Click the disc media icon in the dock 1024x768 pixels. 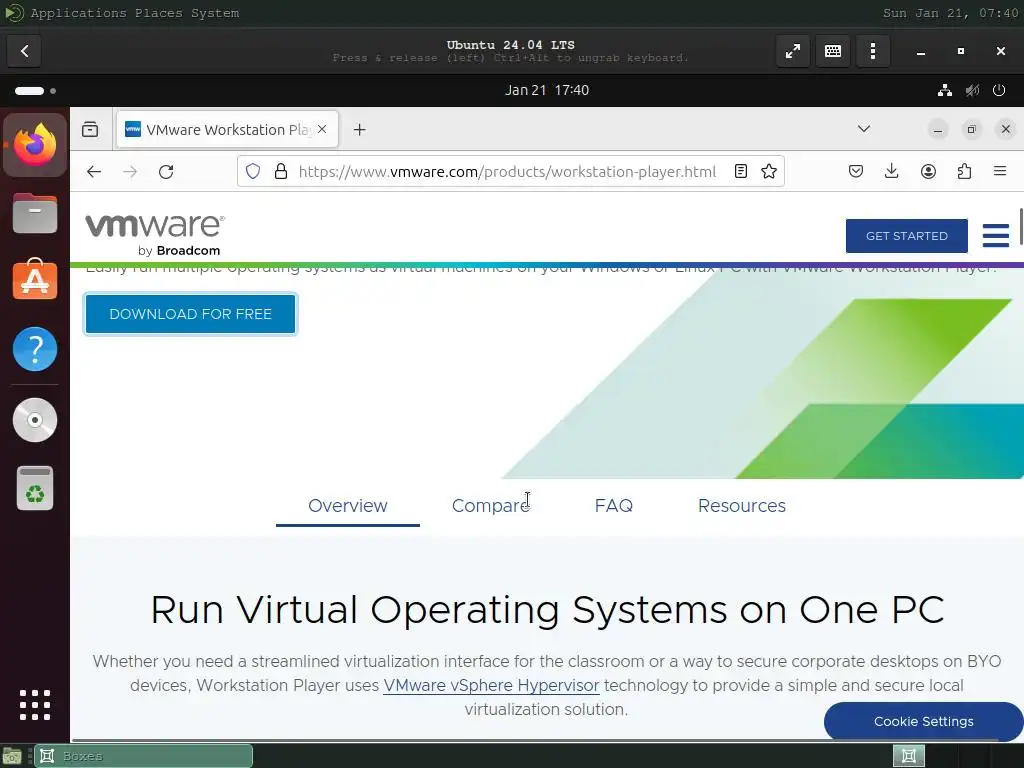click(35, 420)
